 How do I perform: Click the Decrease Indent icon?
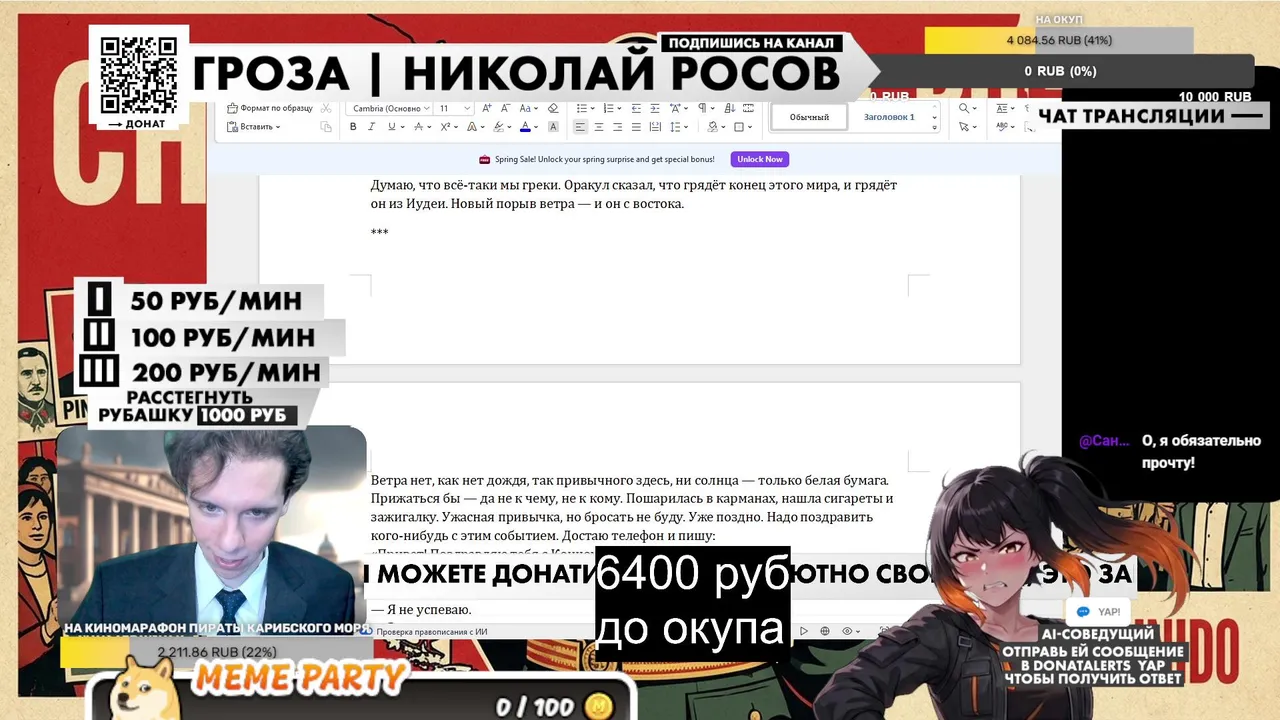coord(637,108)
